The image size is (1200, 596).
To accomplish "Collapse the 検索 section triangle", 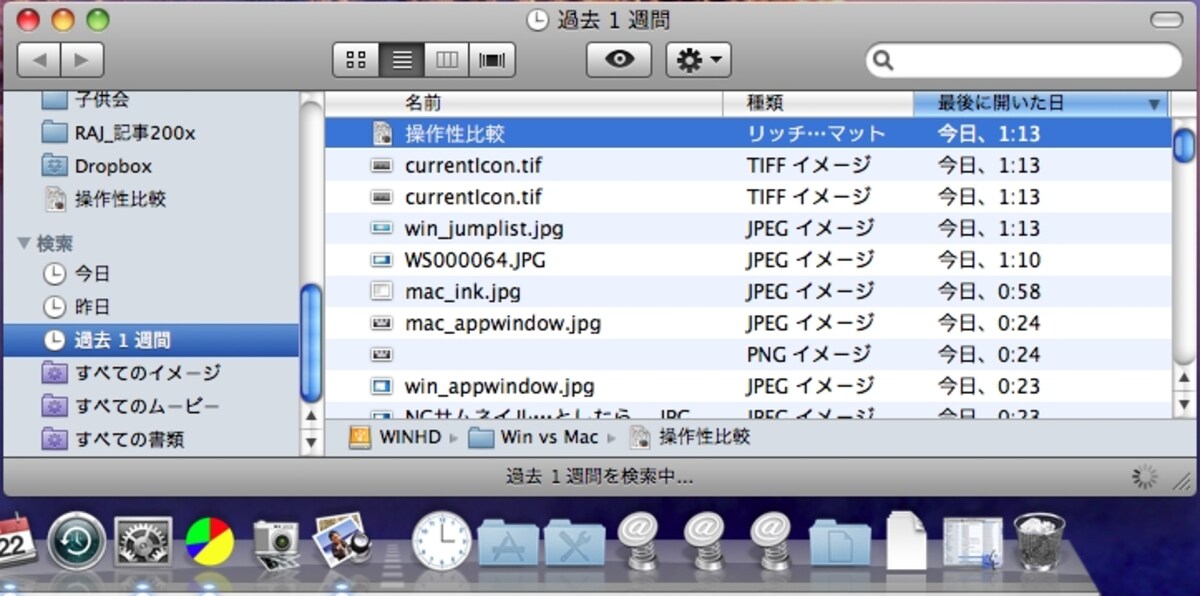I will click(x=24, y=244).
